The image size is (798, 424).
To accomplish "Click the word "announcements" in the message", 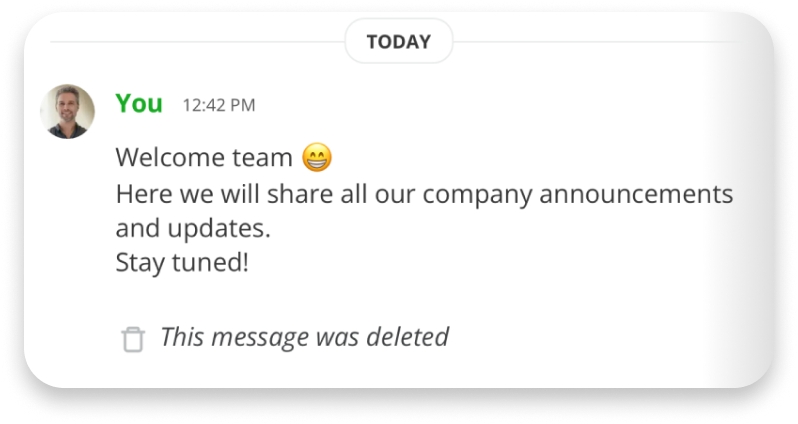I will click(636, 193).
